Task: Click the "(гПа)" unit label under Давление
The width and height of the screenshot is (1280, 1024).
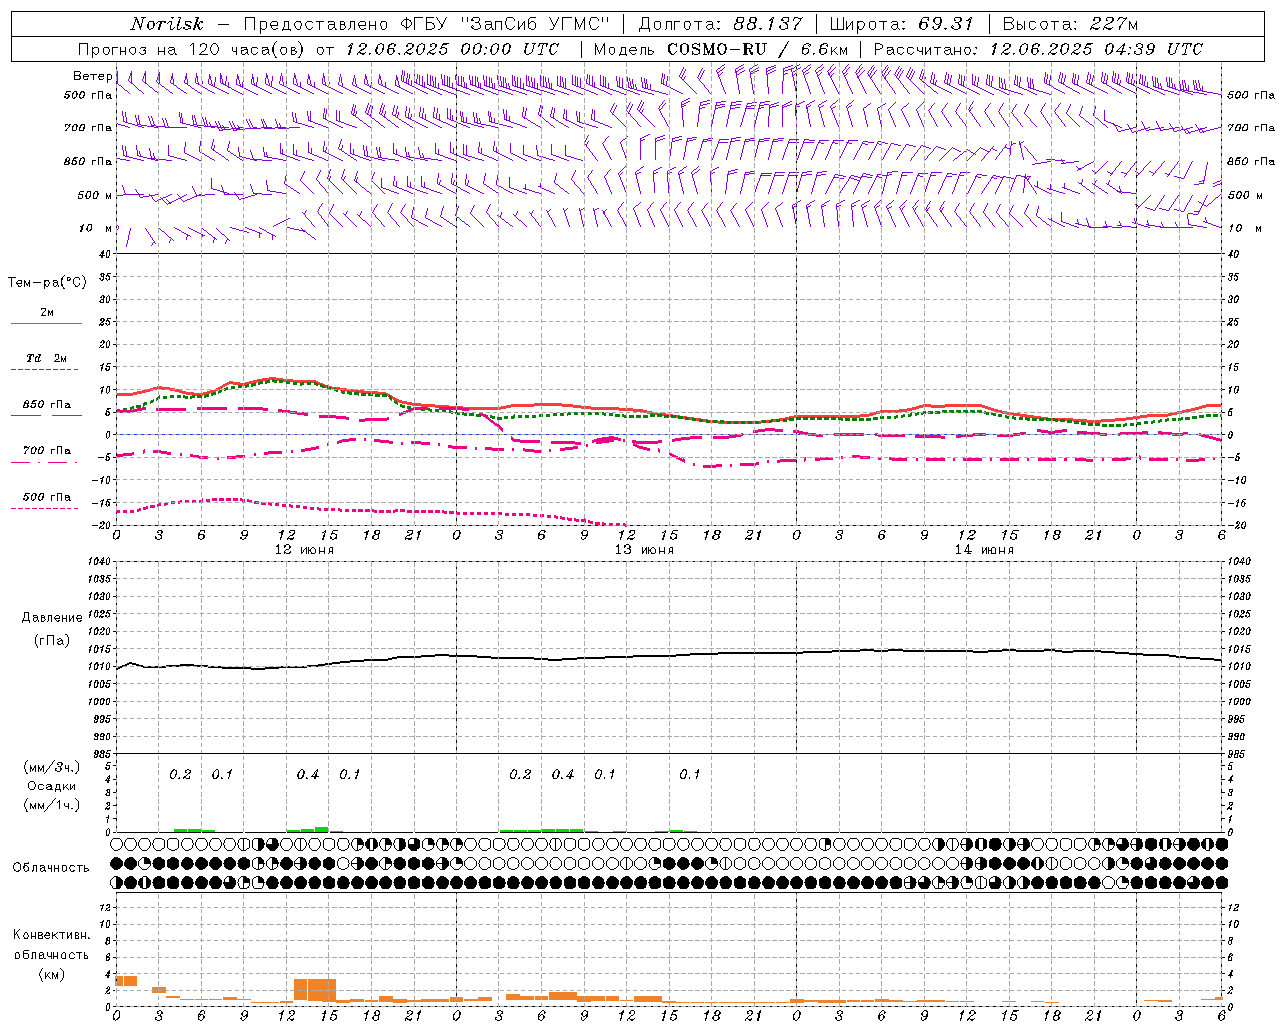Action: (x=52, y=641)
